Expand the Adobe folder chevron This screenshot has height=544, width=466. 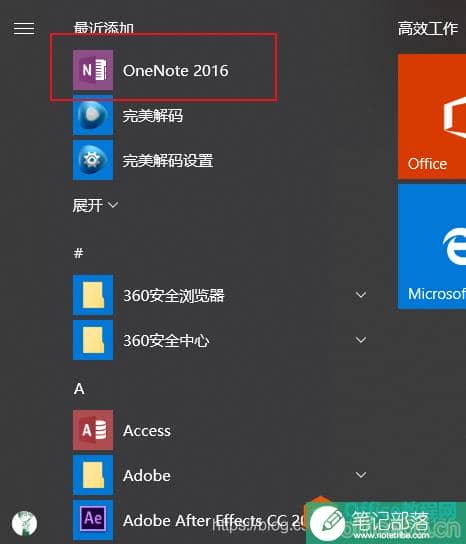pyautogui.click(x=361, y=475)
